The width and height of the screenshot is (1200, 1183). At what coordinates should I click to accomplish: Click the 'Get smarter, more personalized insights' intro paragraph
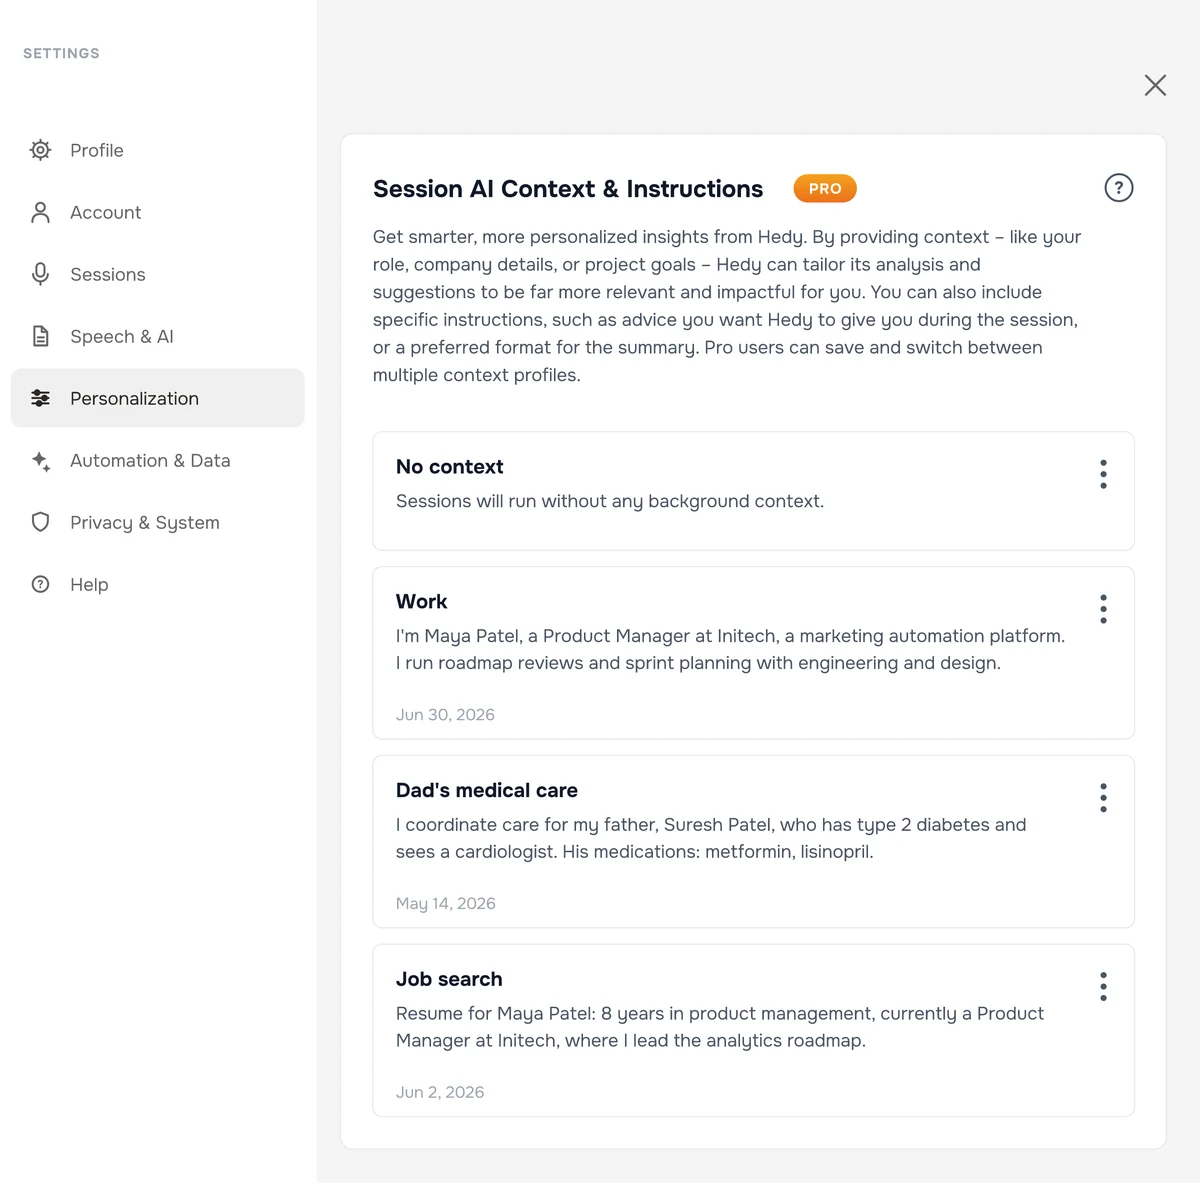[x=727, y=306]
